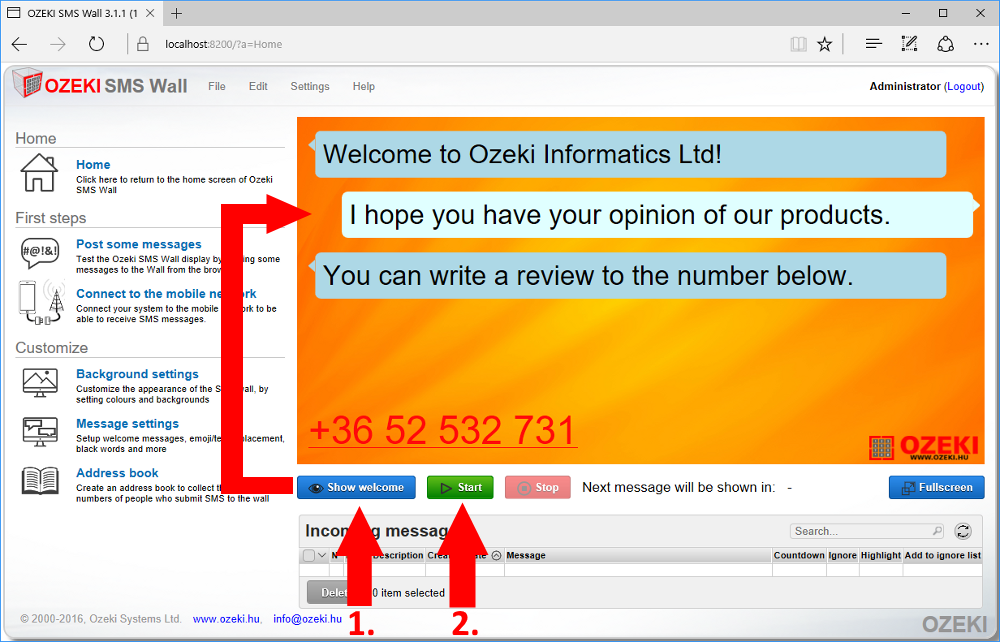Click the Description column header
Image resolution: width=1000 pixels, height=642 pixels.
coord(397,555)
